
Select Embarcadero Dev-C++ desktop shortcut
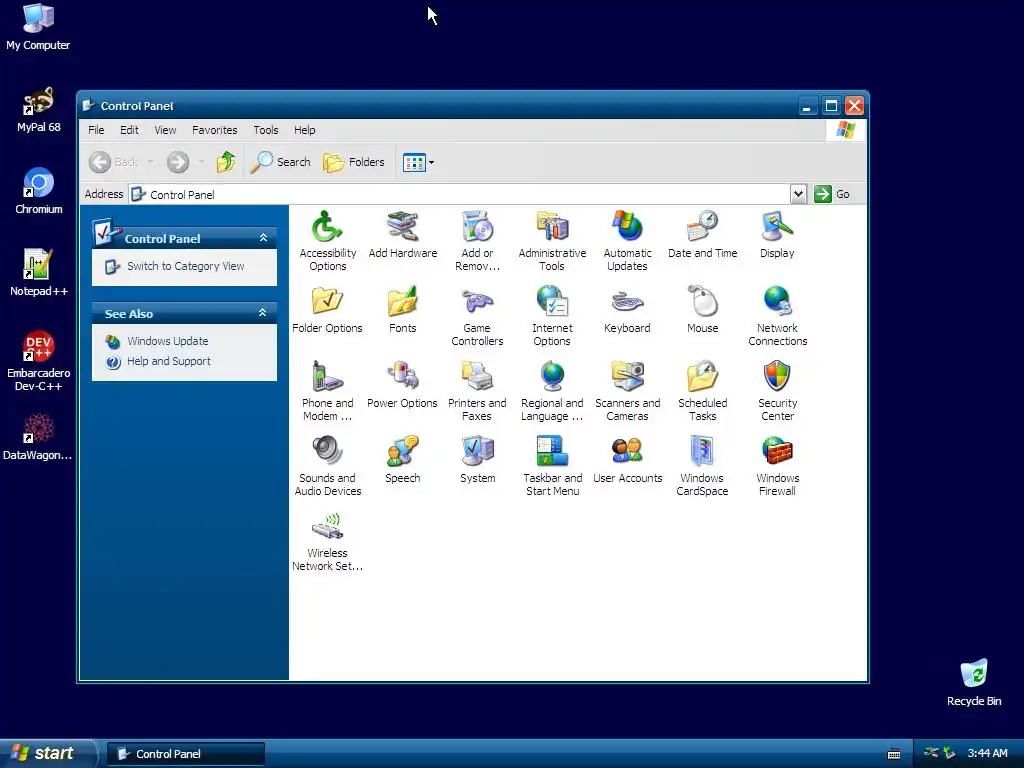[x=39, y=360]
